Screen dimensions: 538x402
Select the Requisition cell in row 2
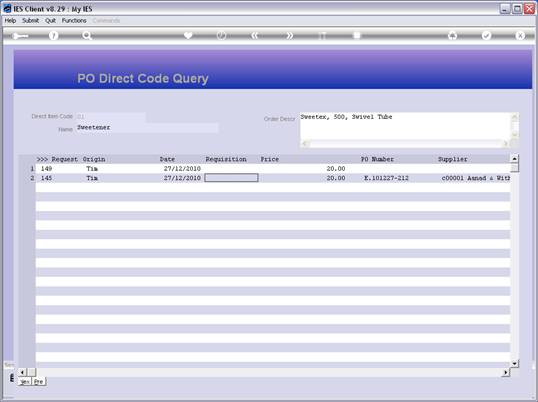click(x=231, y=178)
